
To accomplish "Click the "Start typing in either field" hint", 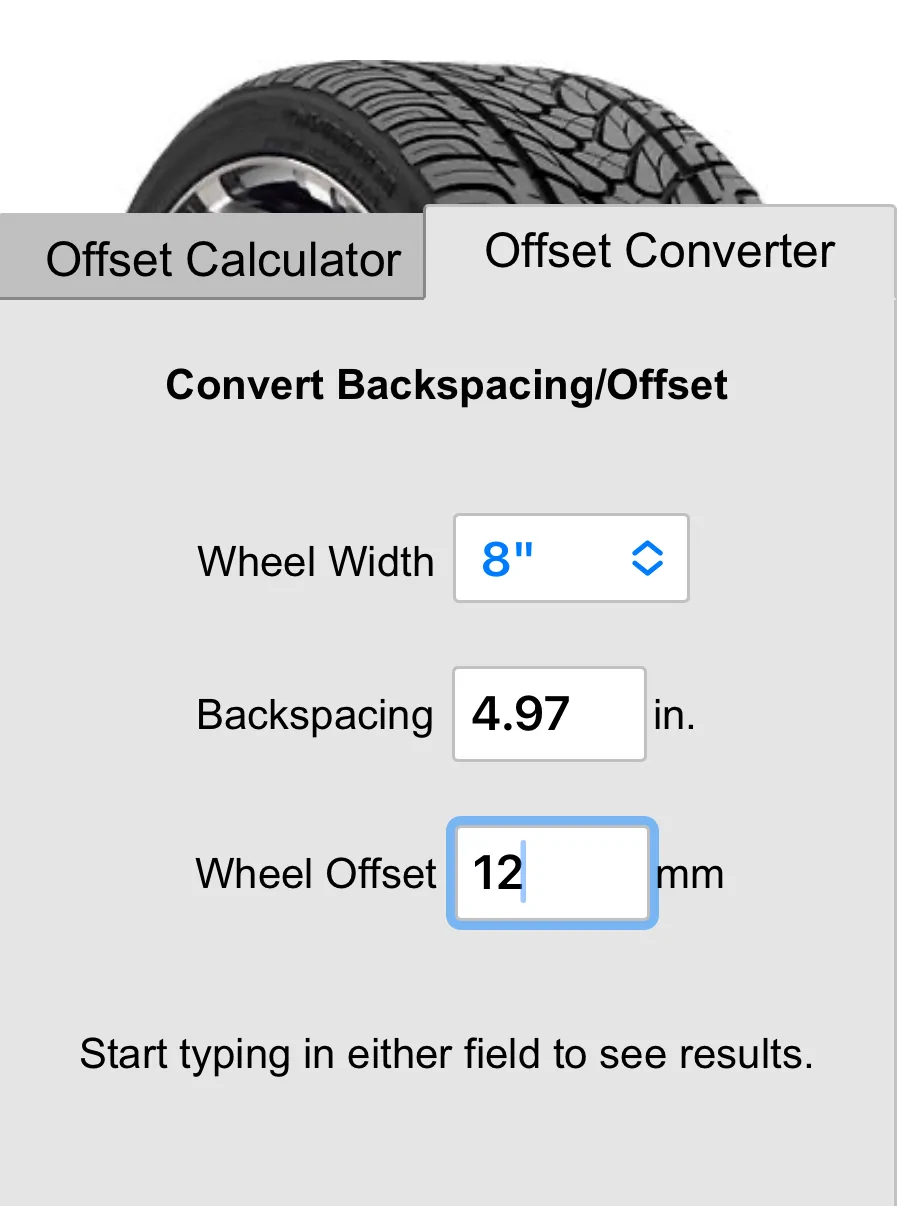I will pos(447,1054).
